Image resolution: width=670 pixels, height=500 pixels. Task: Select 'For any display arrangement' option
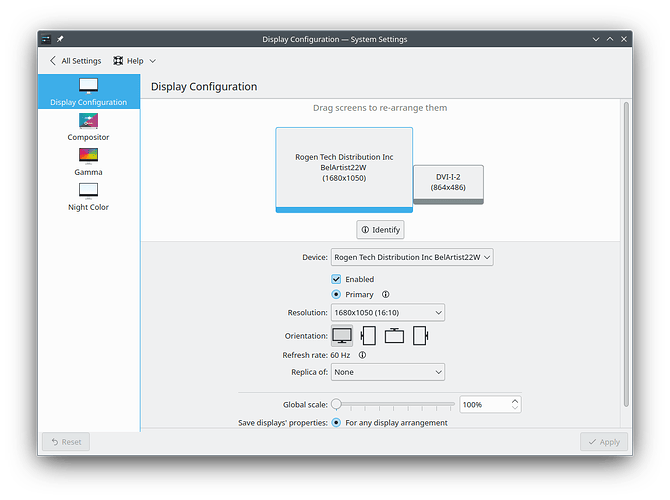click(337, 422)
